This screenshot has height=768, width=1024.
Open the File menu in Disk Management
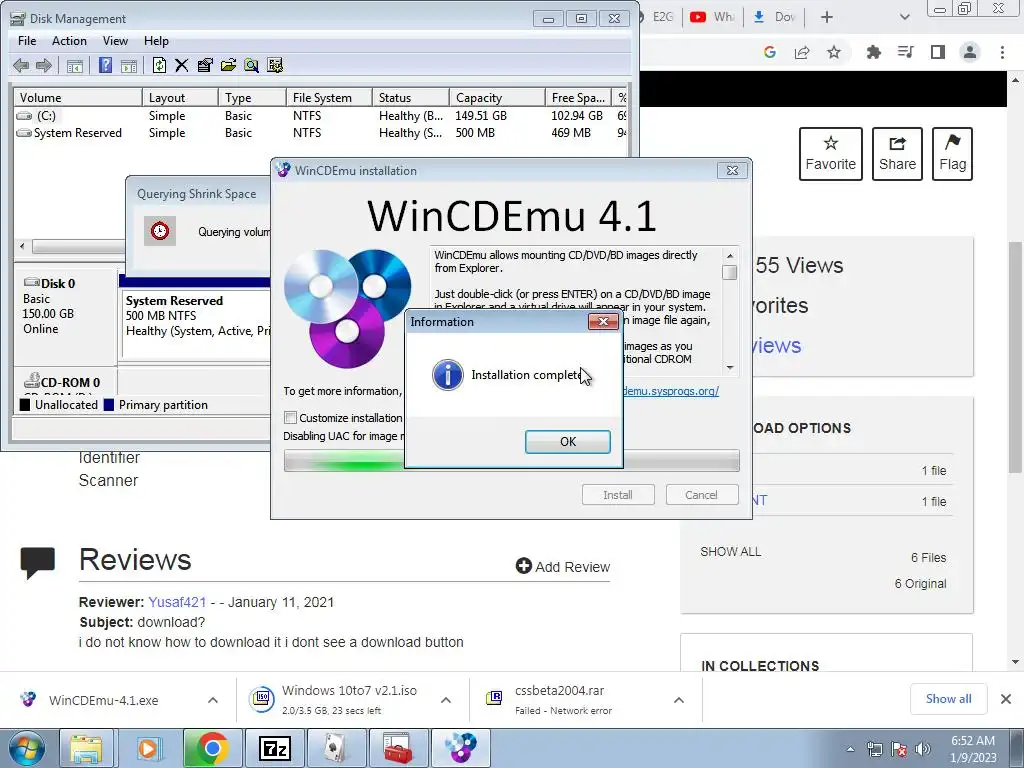[x=27, y=40]
